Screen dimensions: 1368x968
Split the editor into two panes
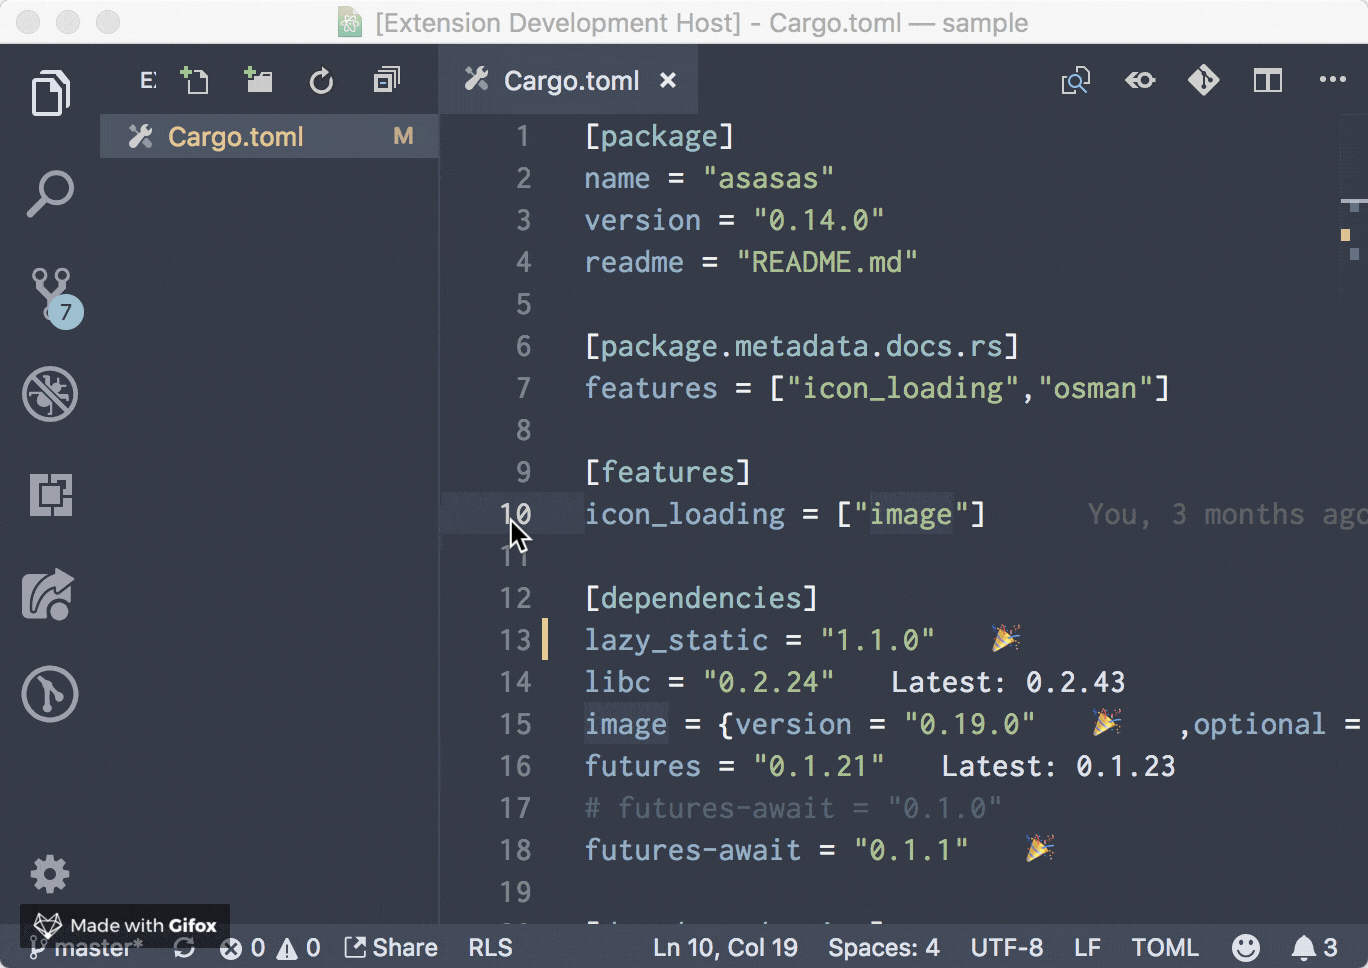point(1267,80)
